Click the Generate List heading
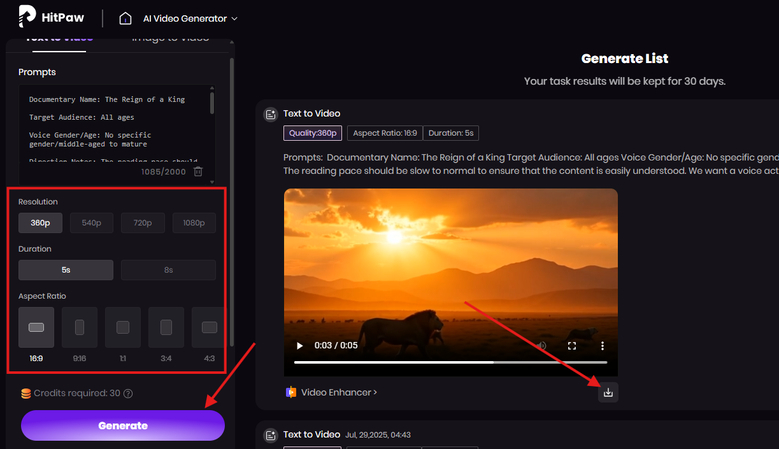 (624, 59)
